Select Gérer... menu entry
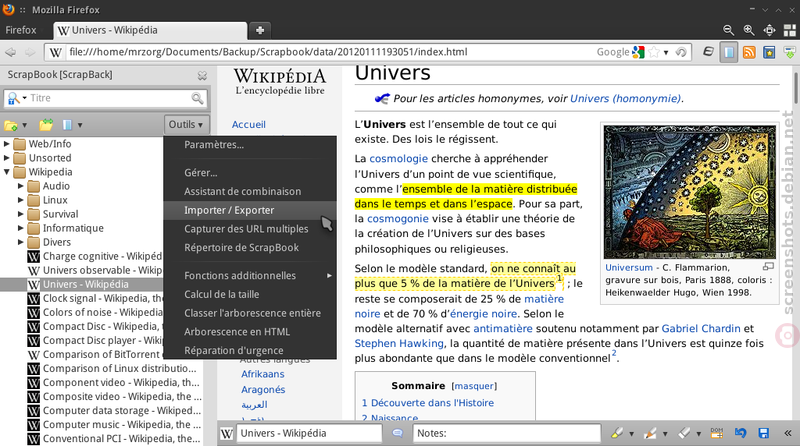Screen dimensions: 800x446 250,173
